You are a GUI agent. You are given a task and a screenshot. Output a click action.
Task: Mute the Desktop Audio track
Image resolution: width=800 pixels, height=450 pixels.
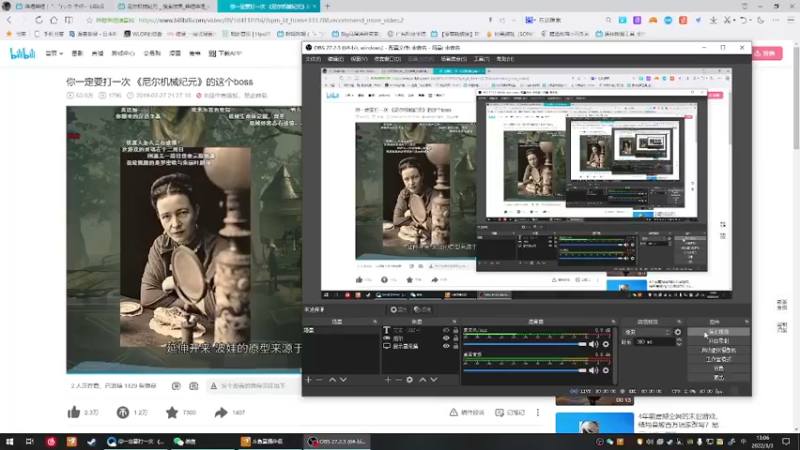pos(593,370)
